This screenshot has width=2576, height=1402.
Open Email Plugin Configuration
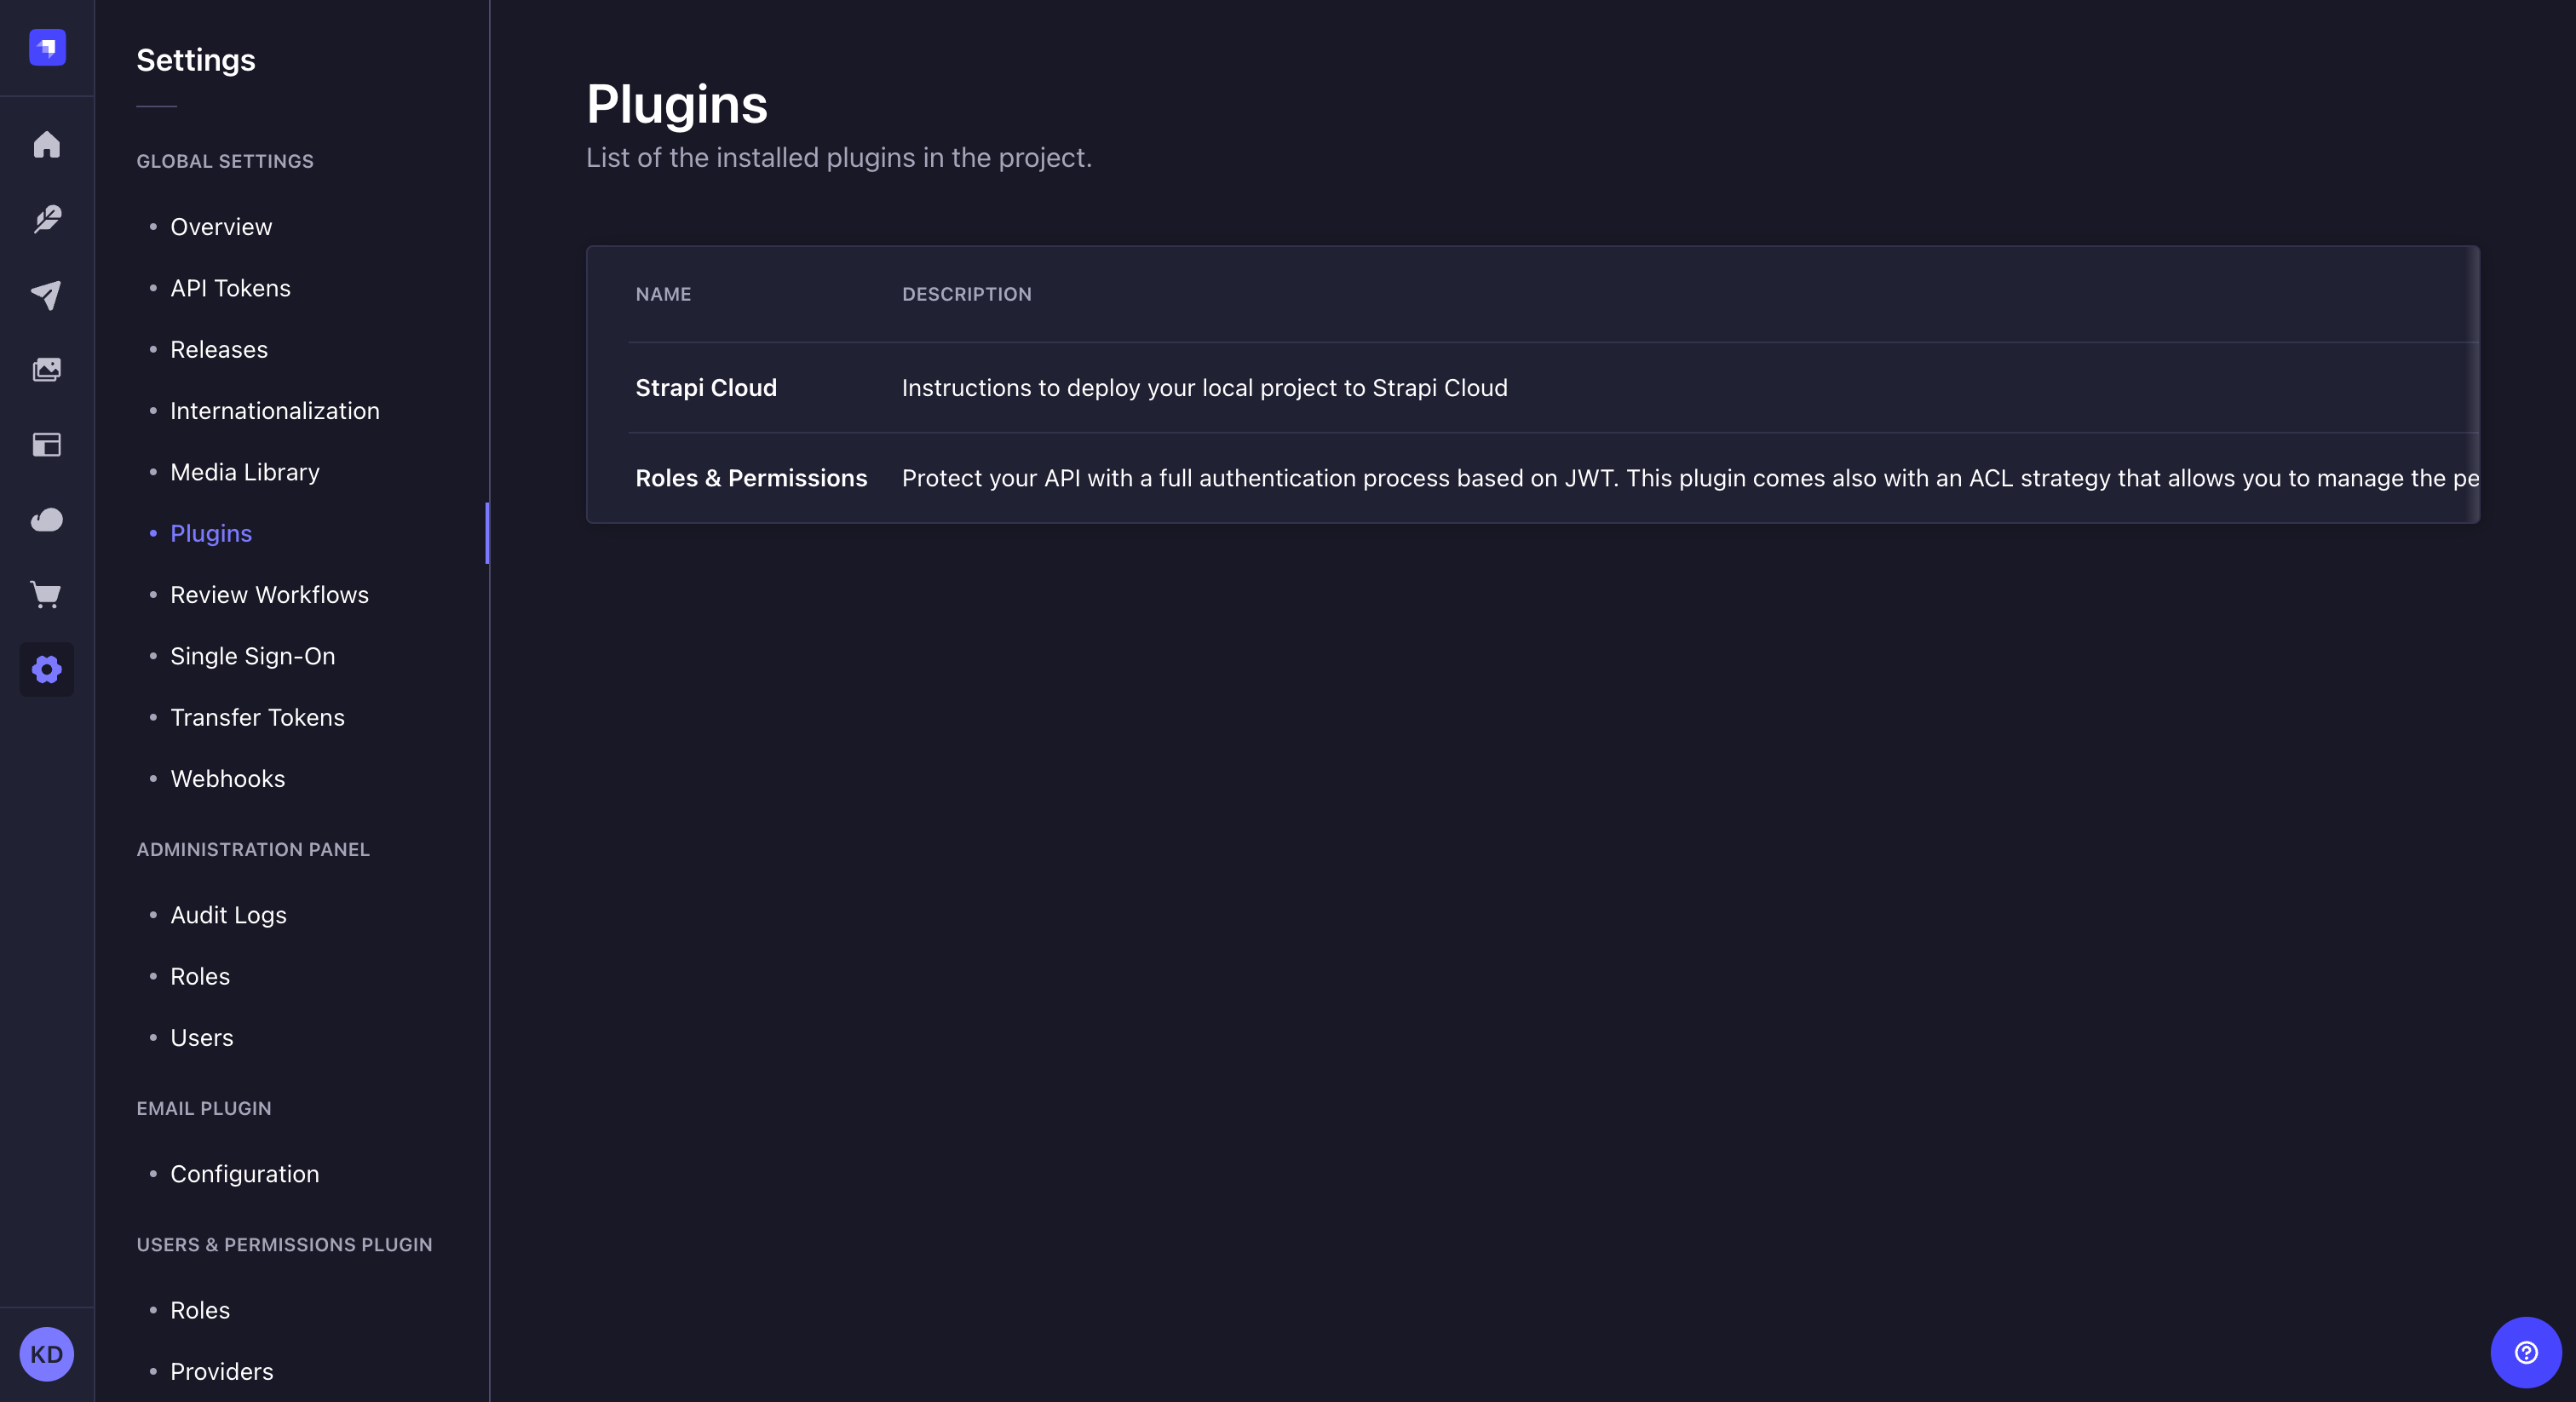point(244,1174)
